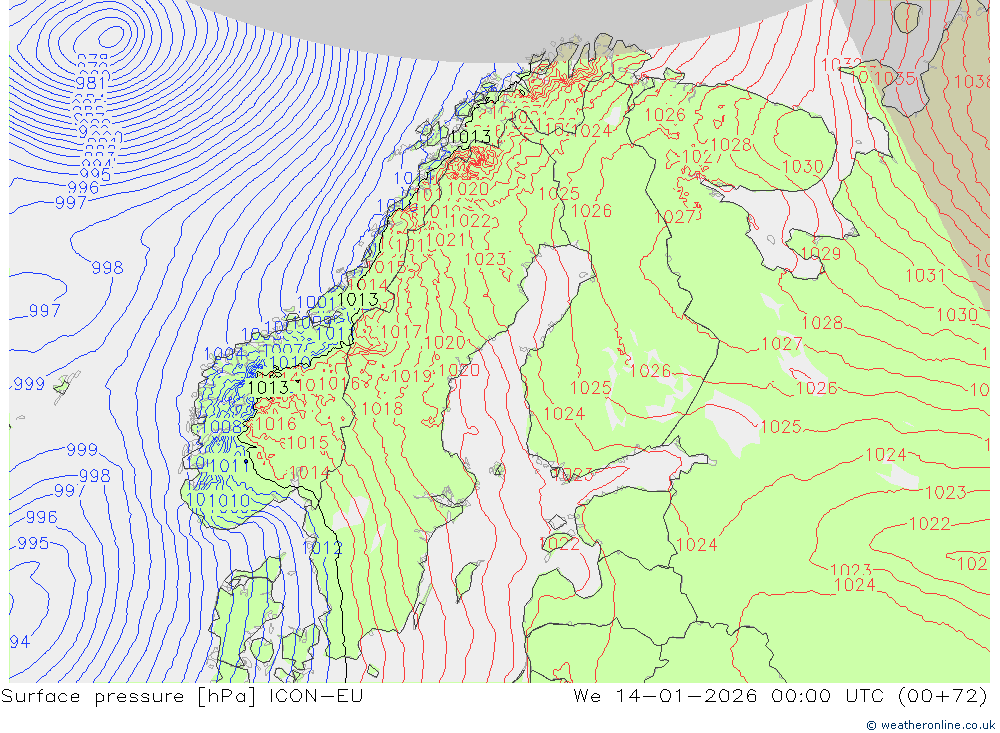Select the red "1017" isobar label
This screenshot has width=1000, height=733.
click(x=401, y=332)
